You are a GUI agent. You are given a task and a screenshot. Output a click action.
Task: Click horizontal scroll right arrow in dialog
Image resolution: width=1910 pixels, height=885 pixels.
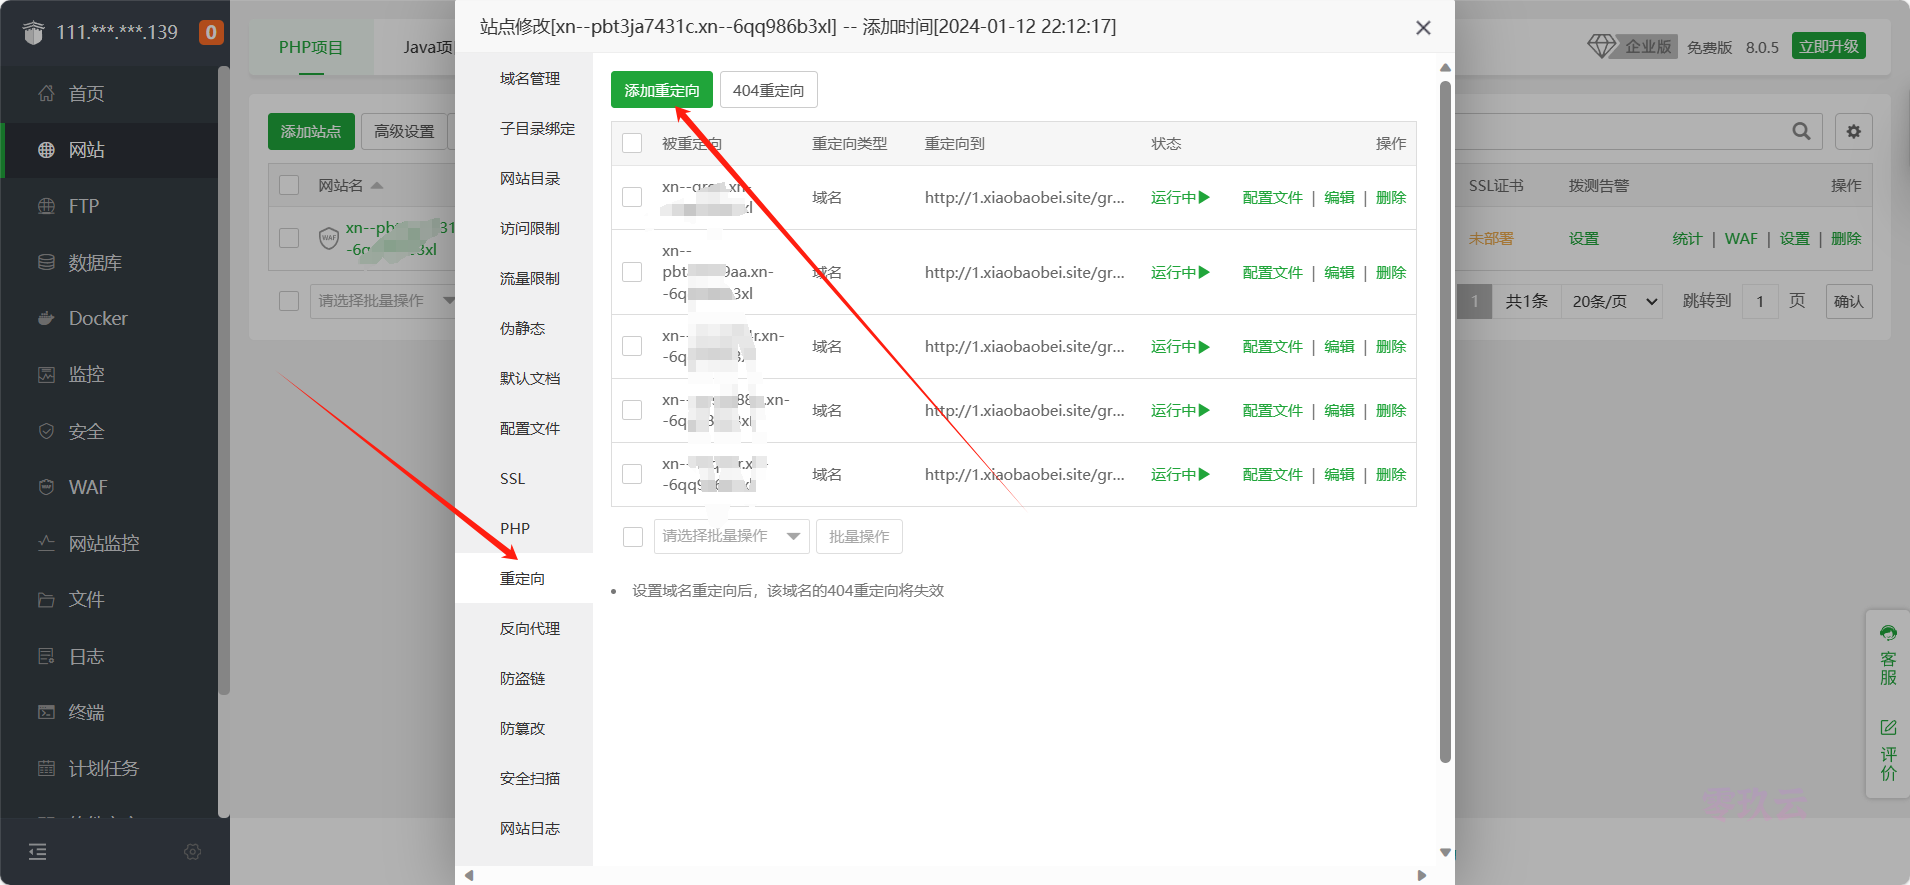point(1422,875)
